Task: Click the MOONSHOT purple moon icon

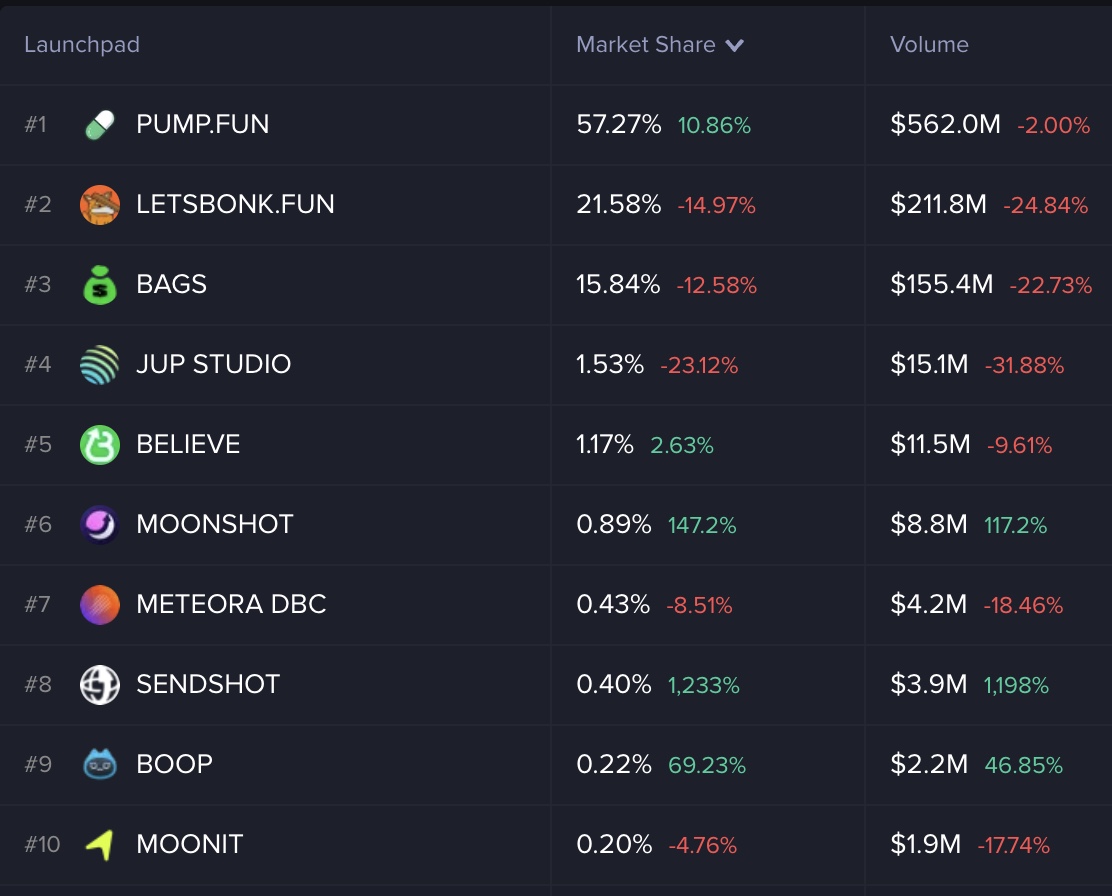Action: [x=100, y=525]
